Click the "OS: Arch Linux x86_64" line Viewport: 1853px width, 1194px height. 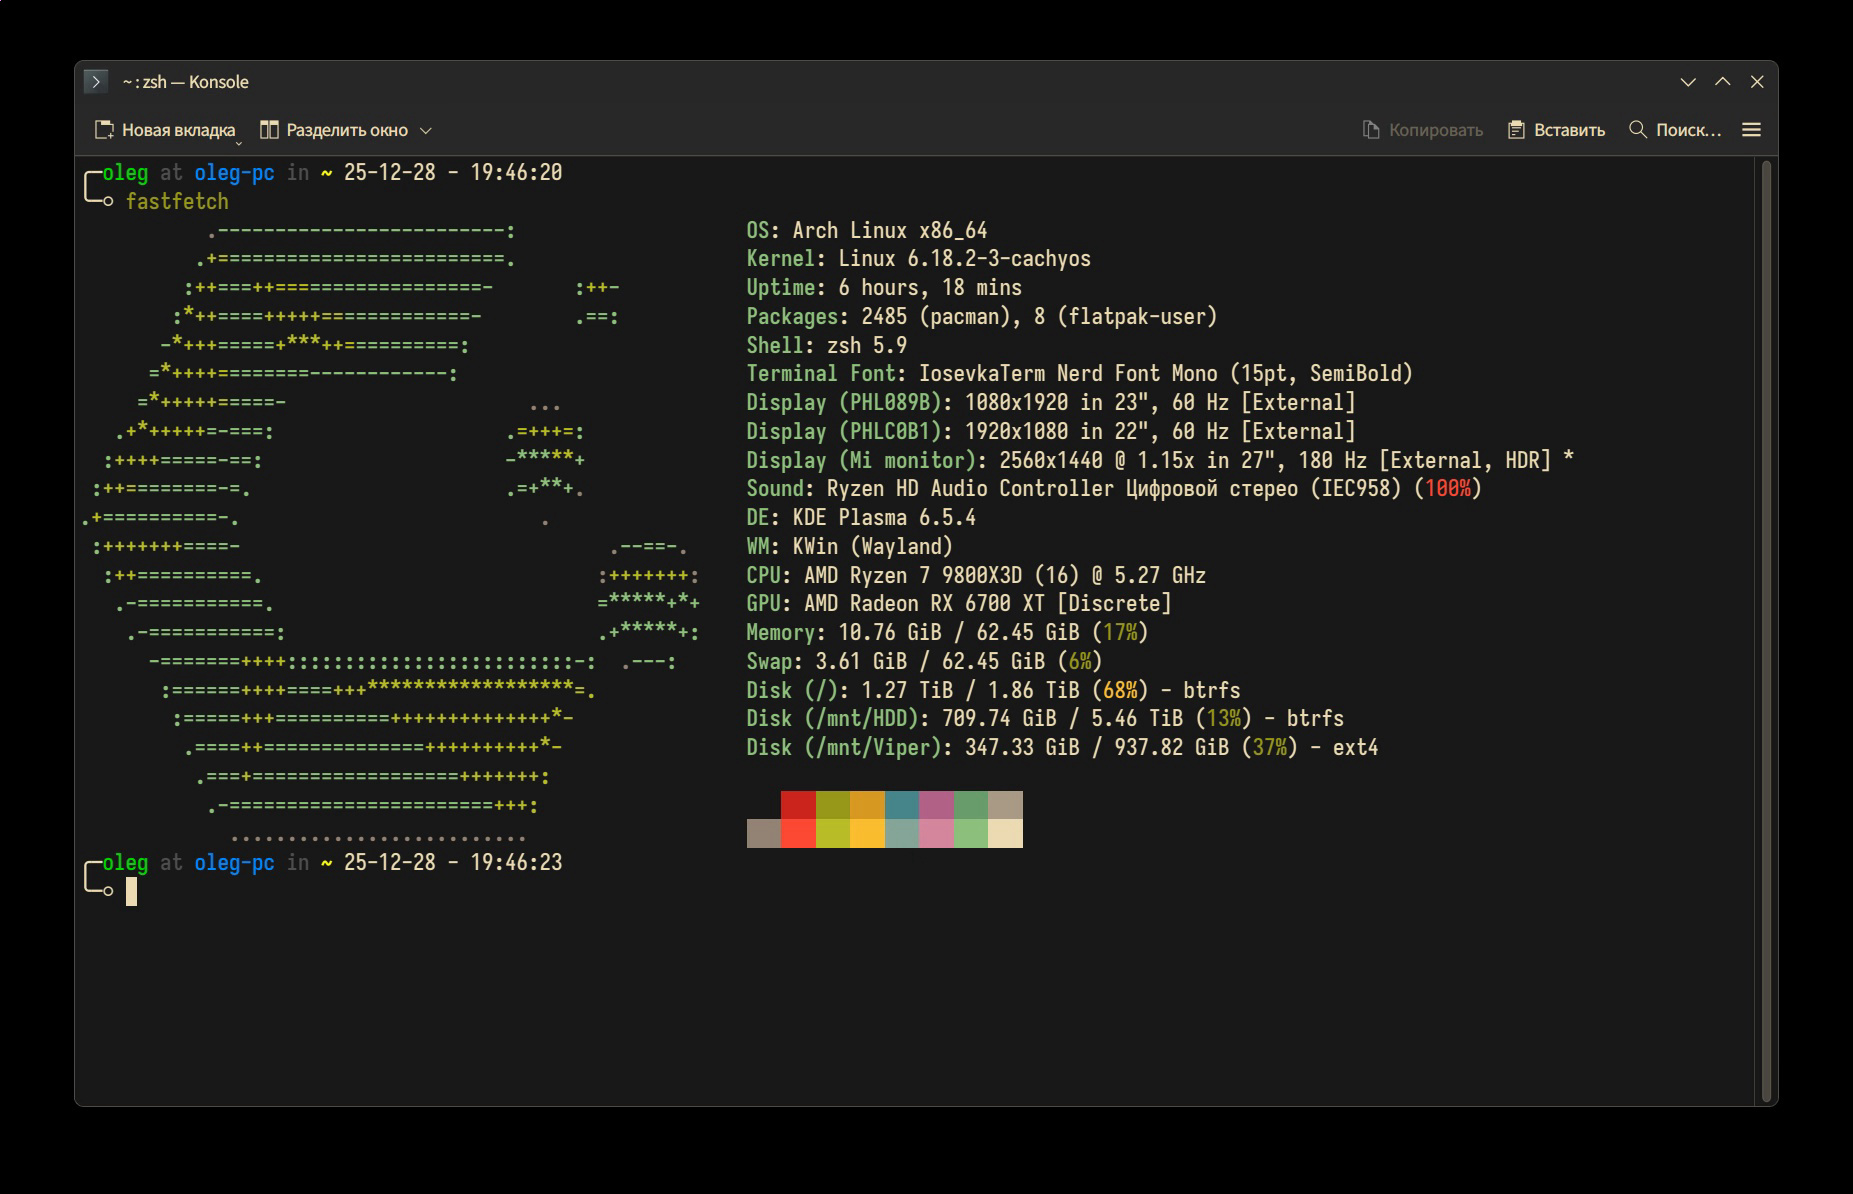(867, 230)
